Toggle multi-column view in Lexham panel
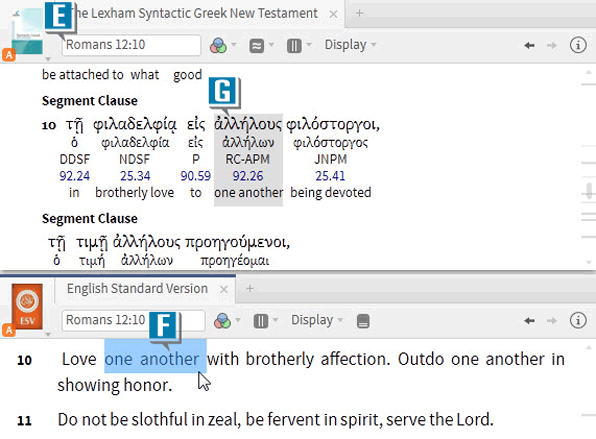Viewport: 596px width, 439px height. (294, 46)
